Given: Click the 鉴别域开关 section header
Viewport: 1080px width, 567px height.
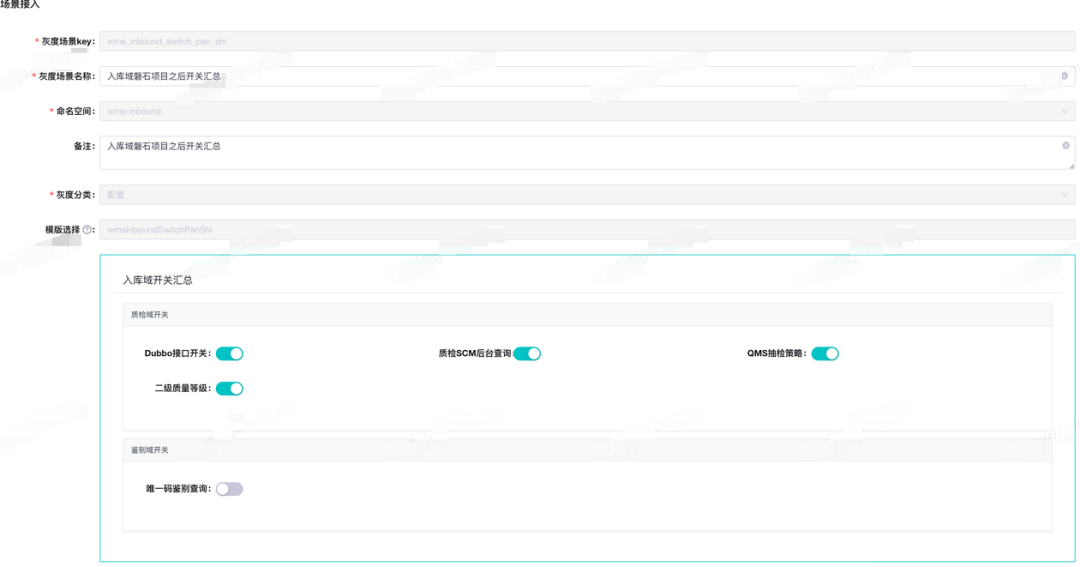Looking at the screenshot, I should coord(587,450).
